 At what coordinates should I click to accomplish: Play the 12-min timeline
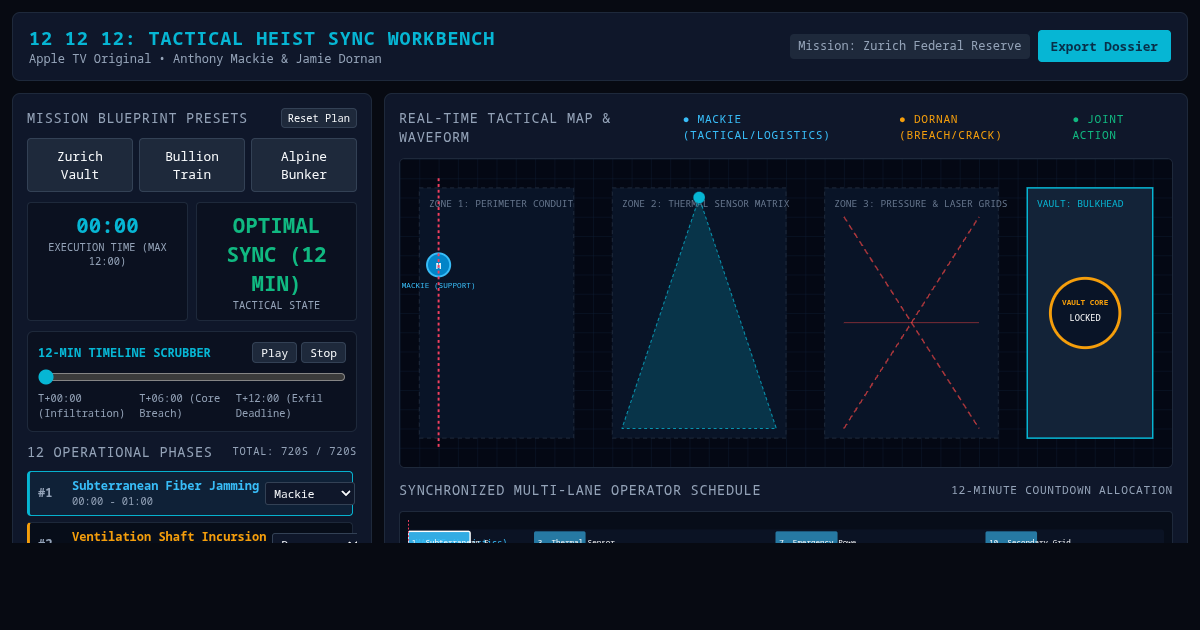[274, 353]
